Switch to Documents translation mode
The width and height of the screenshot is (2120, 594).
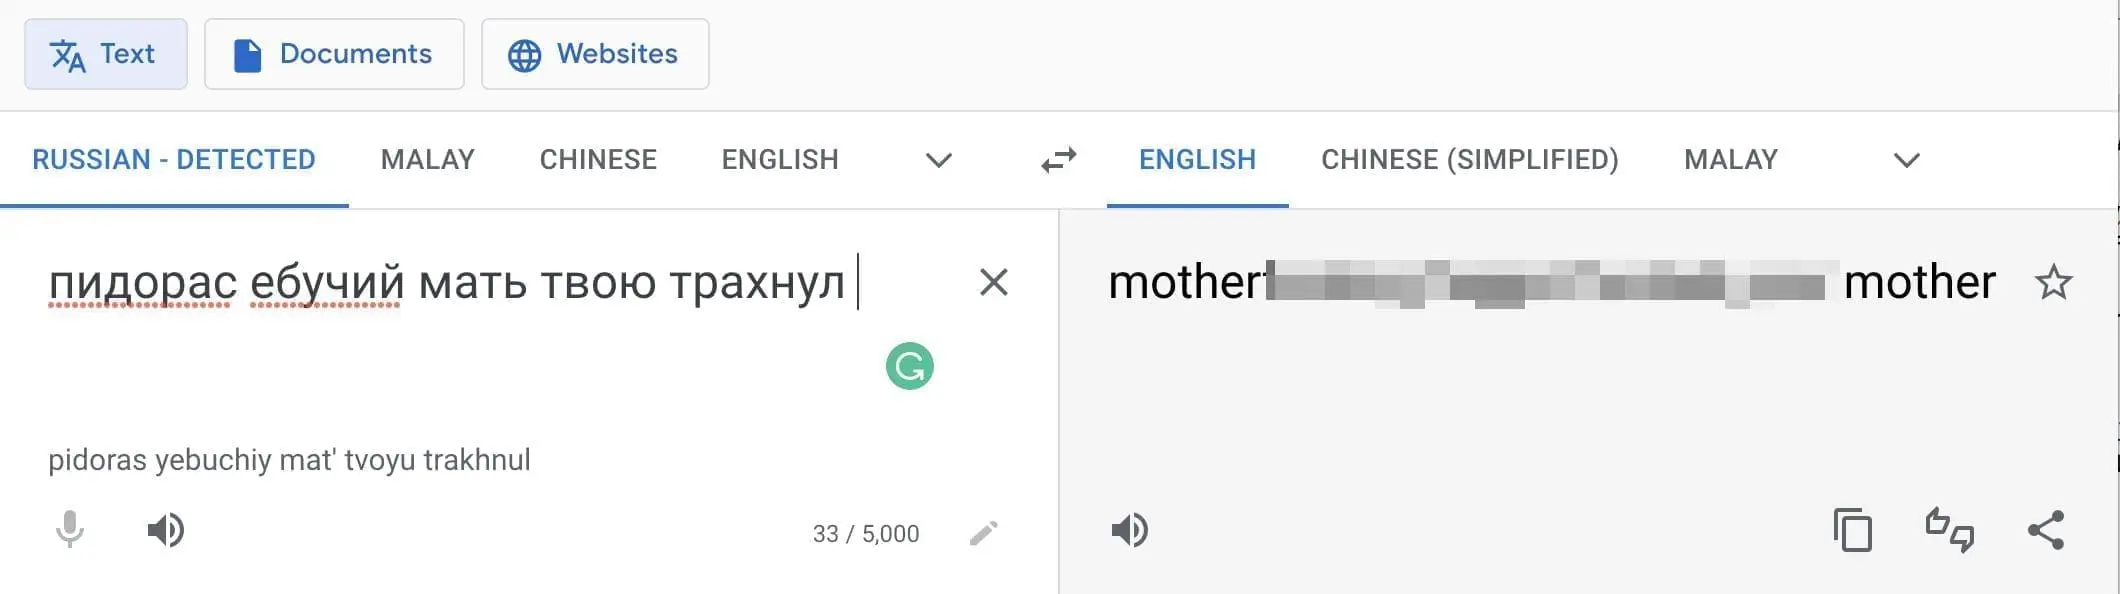click(x=334, y=54)
